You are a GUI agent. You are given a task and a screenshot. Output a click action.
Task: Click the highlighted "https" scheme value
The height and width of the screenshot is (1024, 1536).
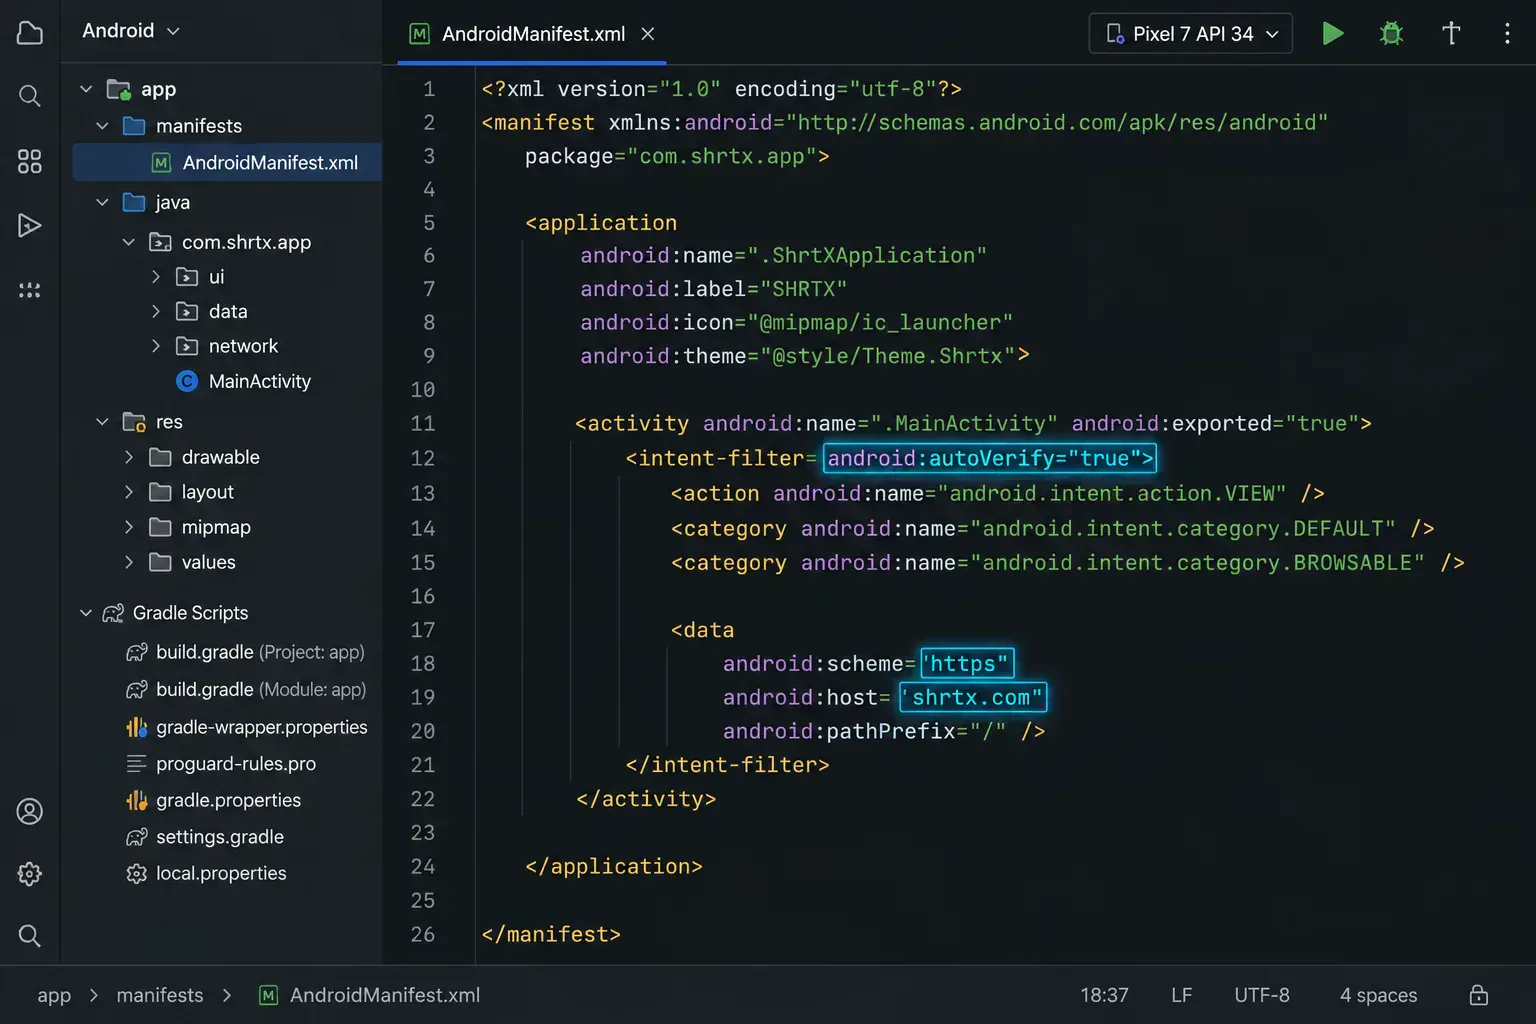967,663
